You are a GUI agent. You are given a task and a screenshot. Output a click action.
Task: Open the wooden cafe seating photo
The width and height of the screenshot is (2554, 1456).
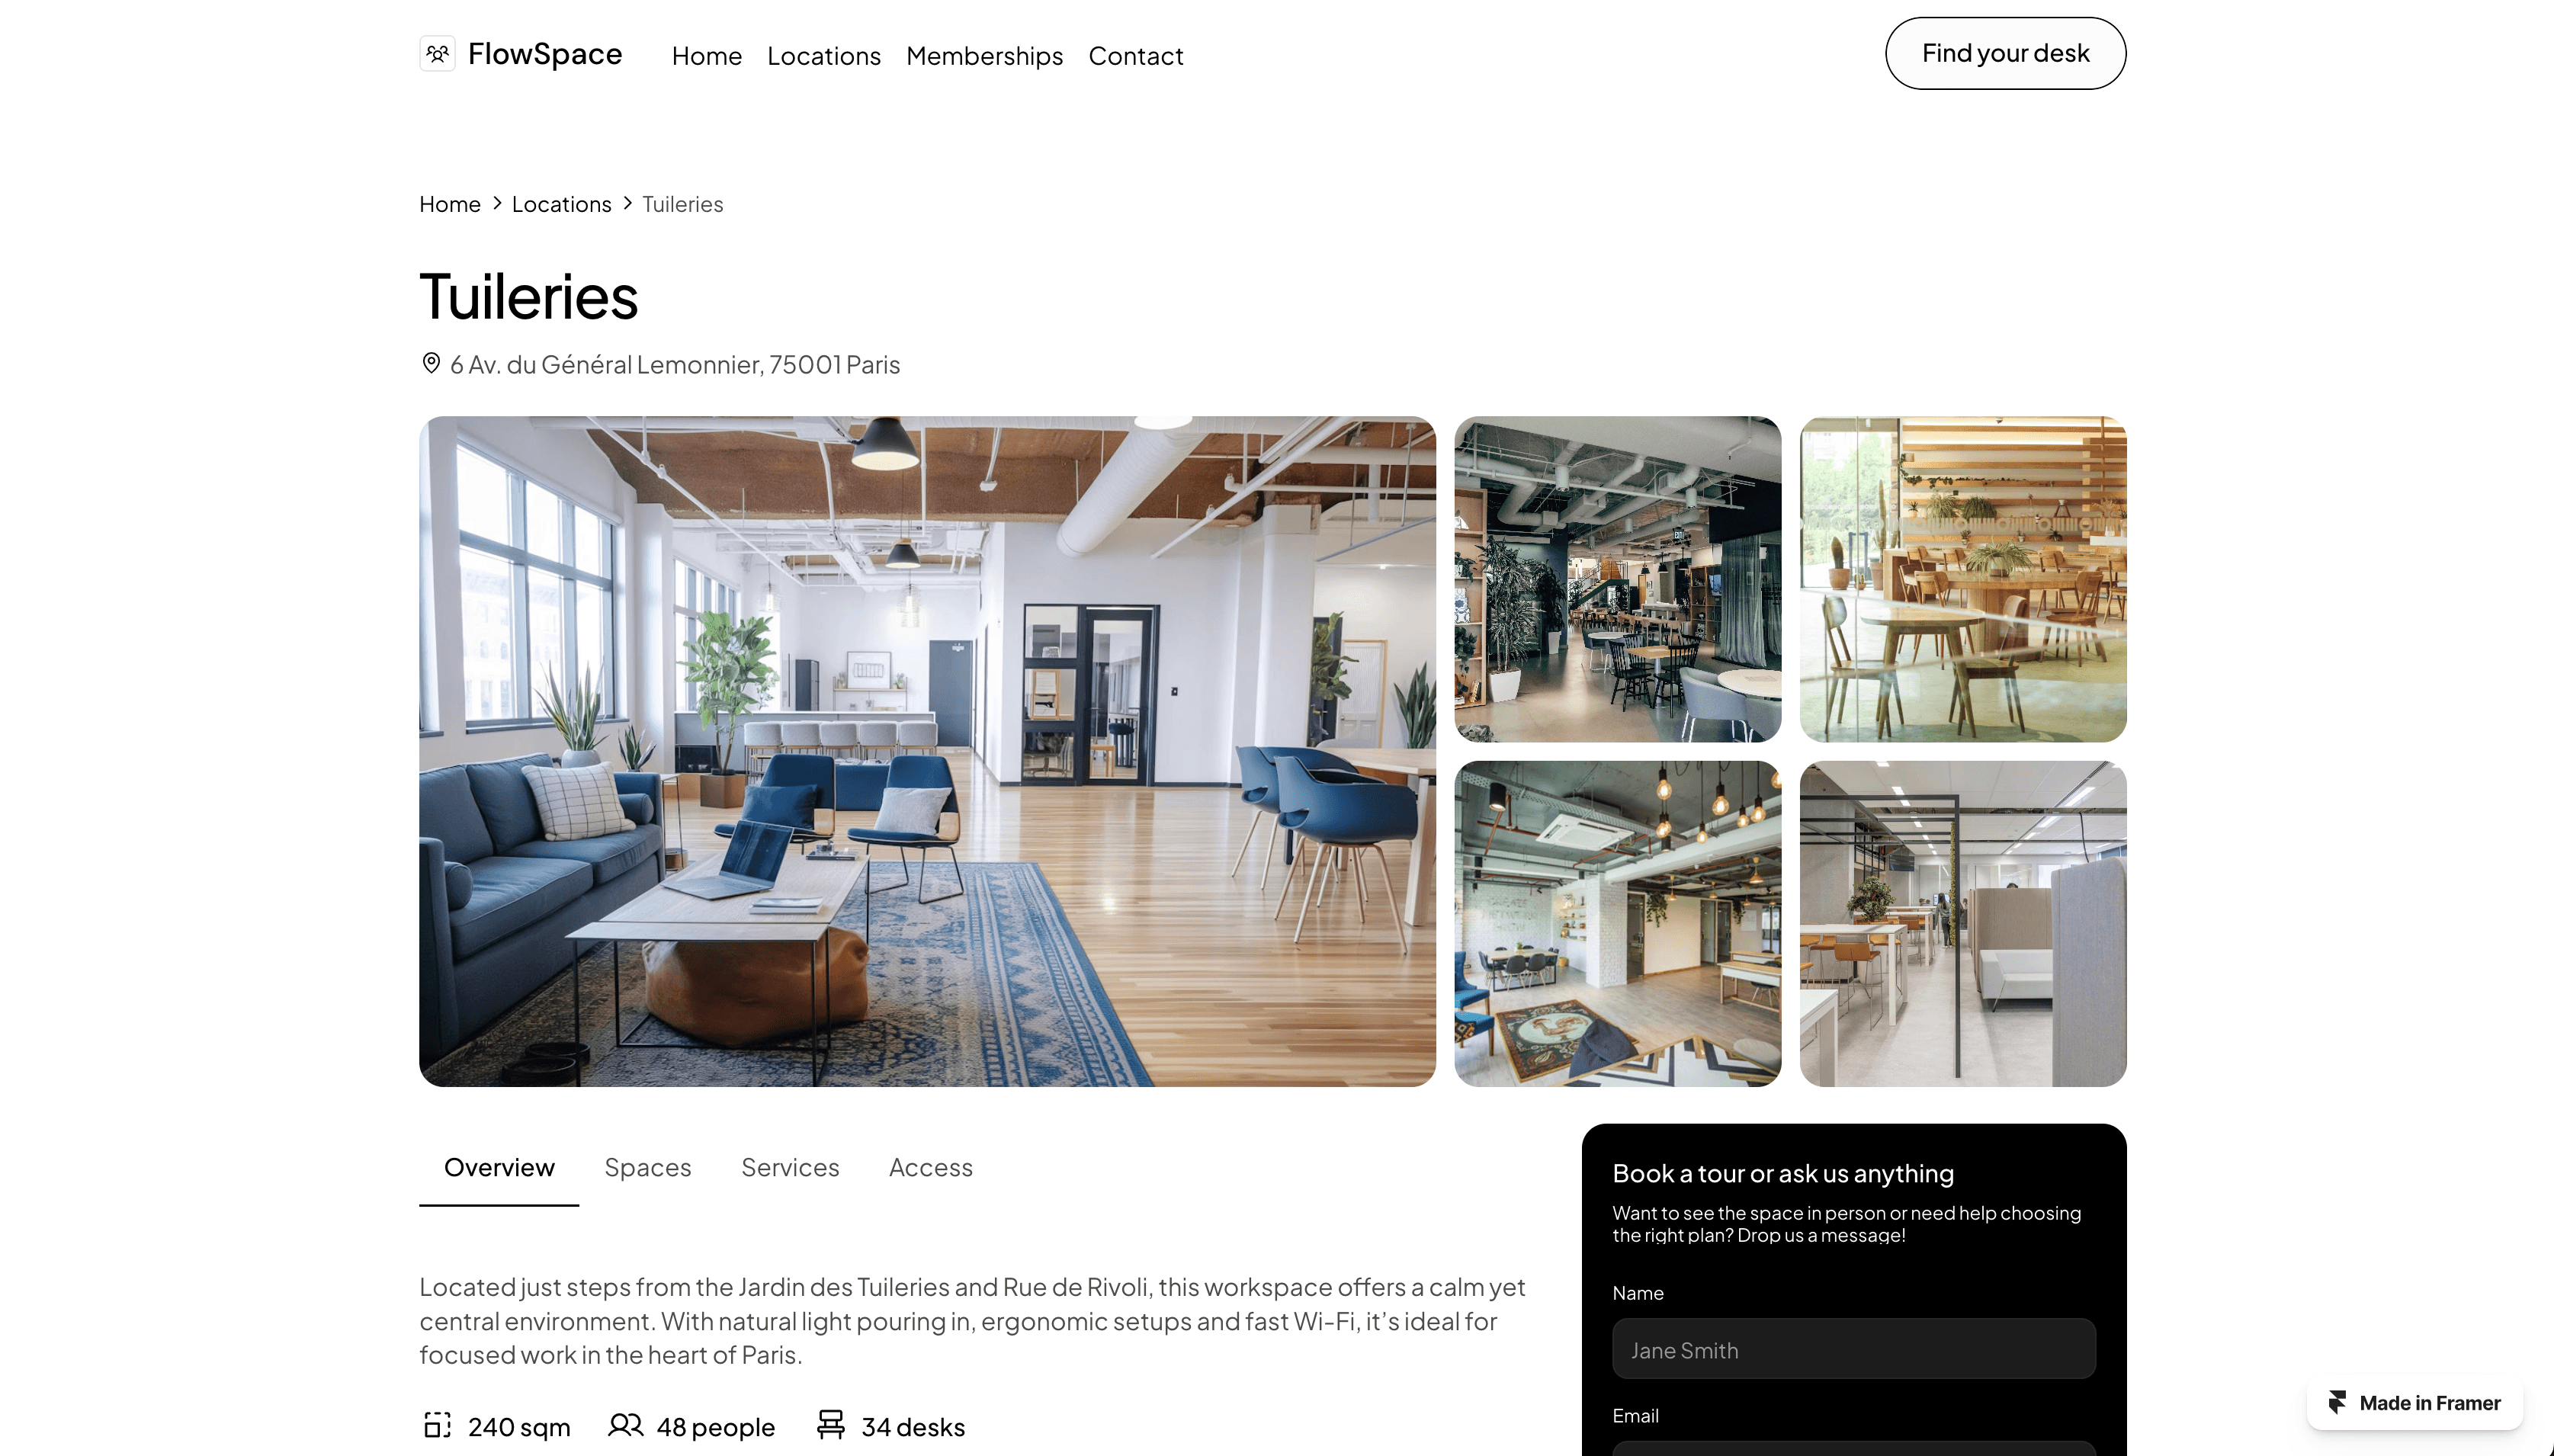tap(1962, 579)
